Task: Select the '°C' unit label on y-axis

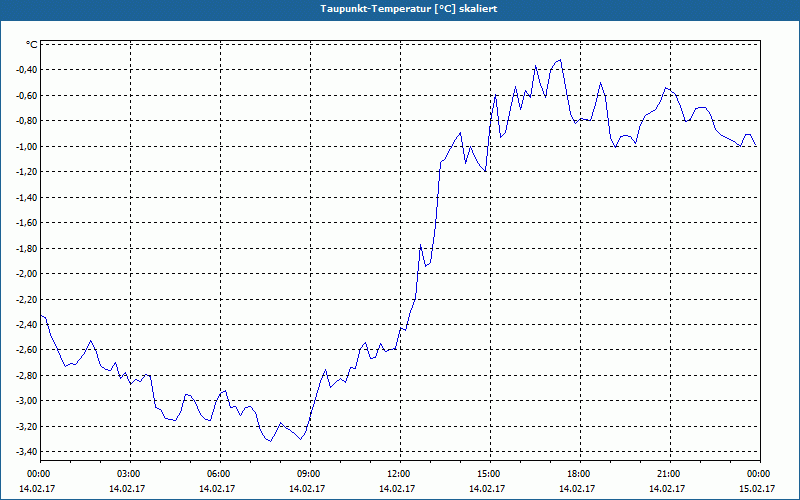Action: click(x=32, y=45)
